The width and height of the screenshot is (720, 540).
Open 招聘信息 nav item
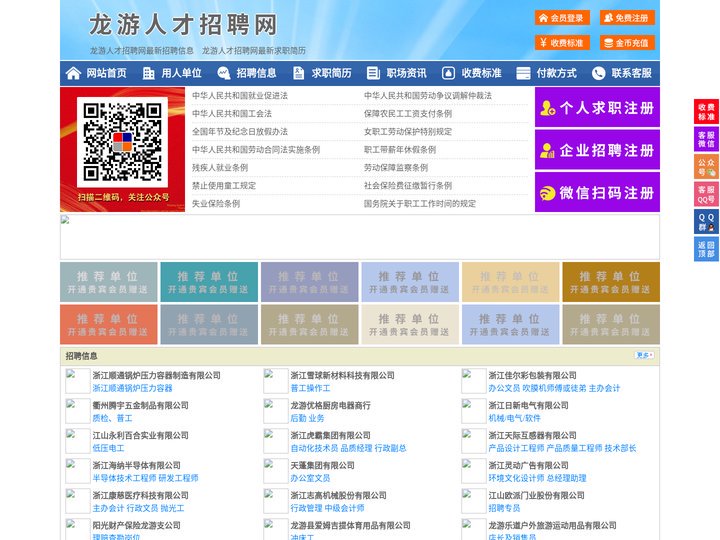(x=256, y=73)
